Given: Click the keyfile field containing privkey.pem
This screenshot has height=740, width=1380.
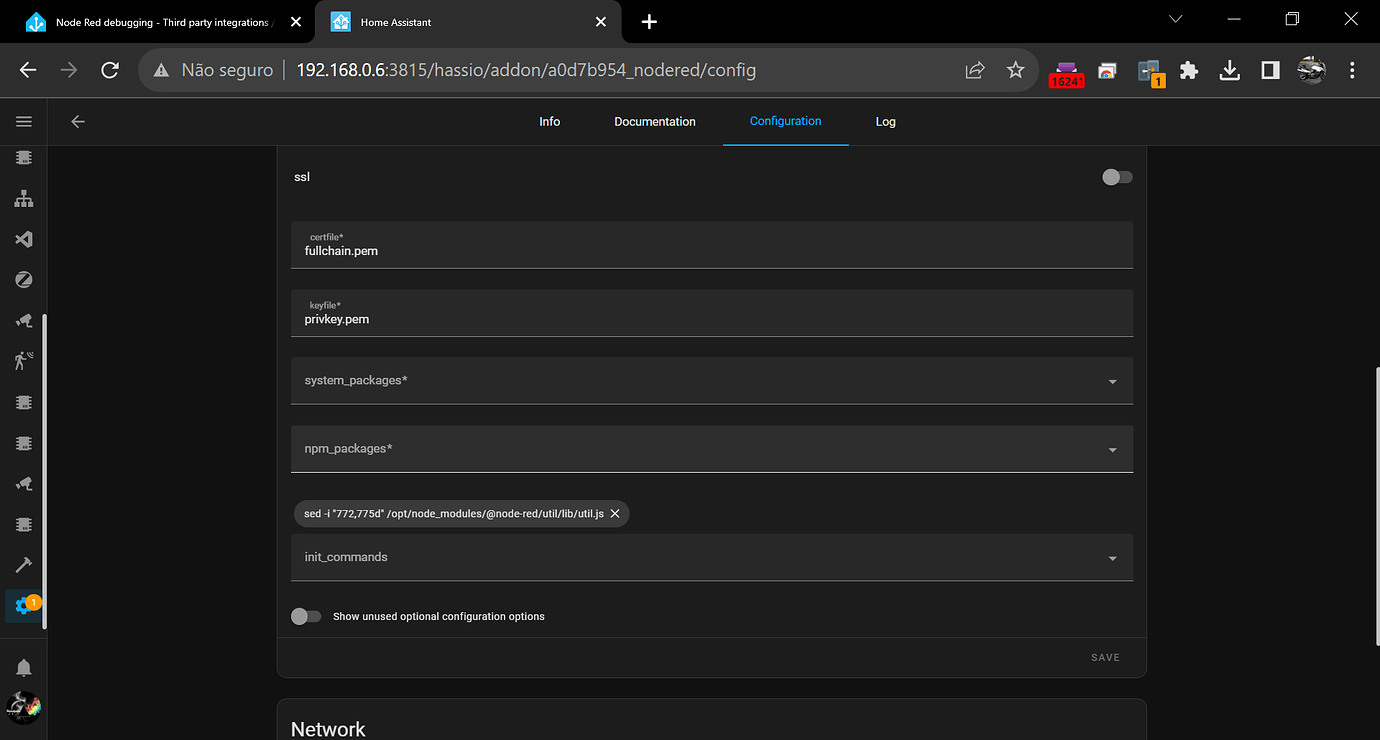Looking at the screenshot, I should pos(711,313).
